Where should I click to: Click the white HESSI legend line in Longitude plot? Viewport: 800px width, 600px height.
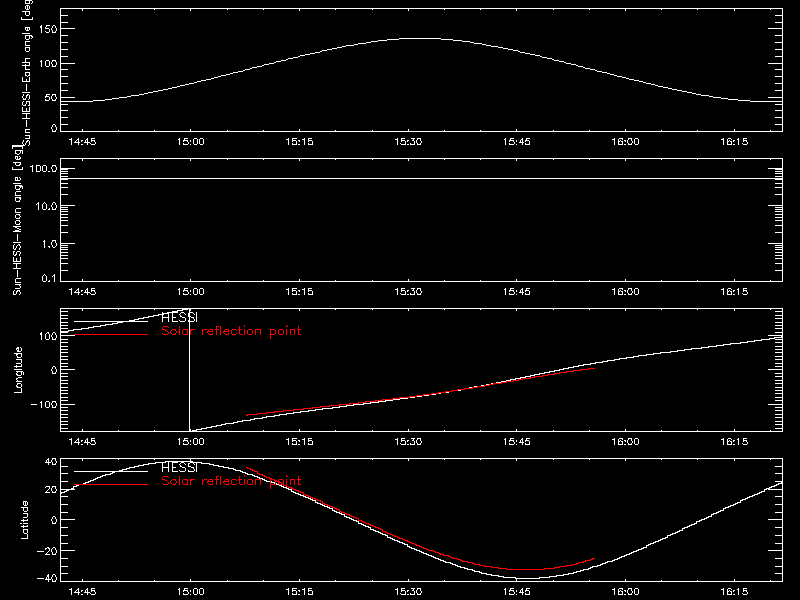point(111,321)
